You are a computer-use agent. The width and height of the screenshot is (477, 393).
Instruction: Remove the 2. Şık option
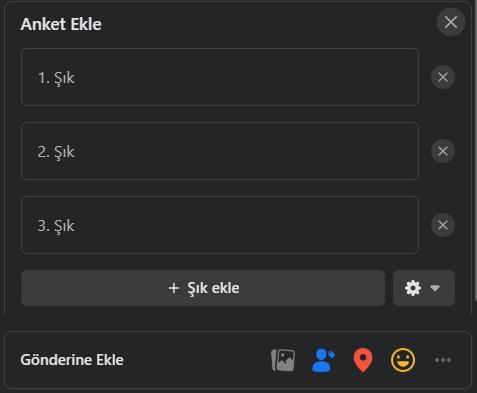[x=443, y=151]
